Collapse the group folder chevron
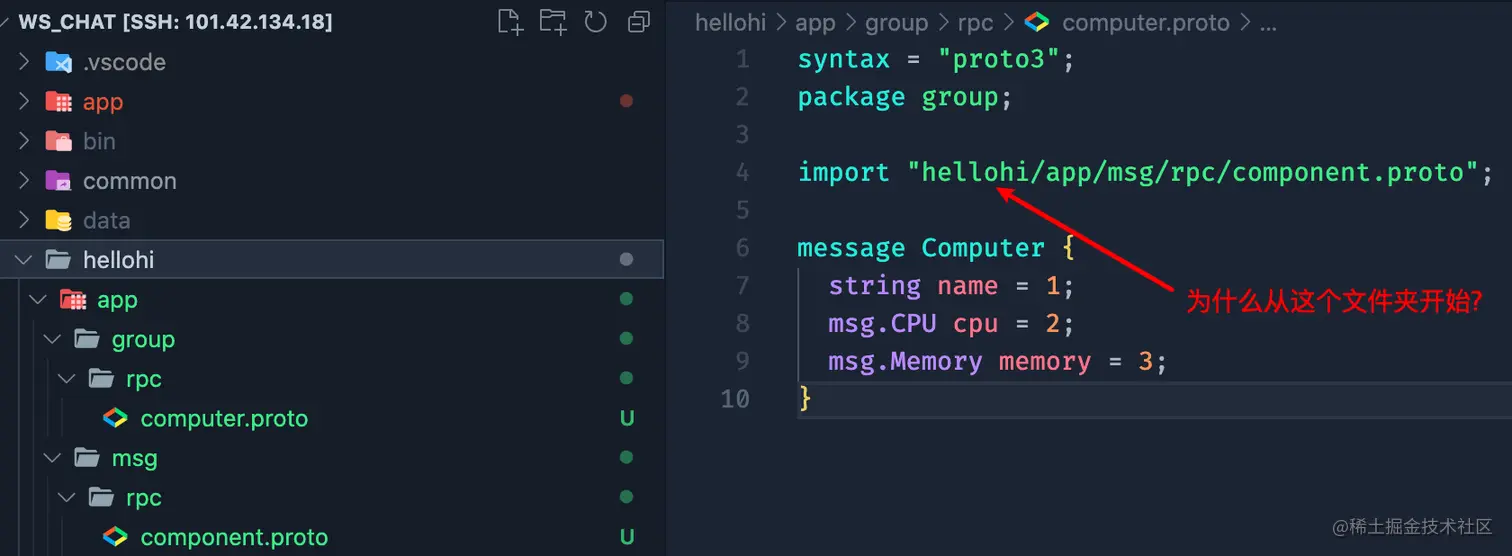Viewport: 1512px width, 556px height. [x=52, y=340]
